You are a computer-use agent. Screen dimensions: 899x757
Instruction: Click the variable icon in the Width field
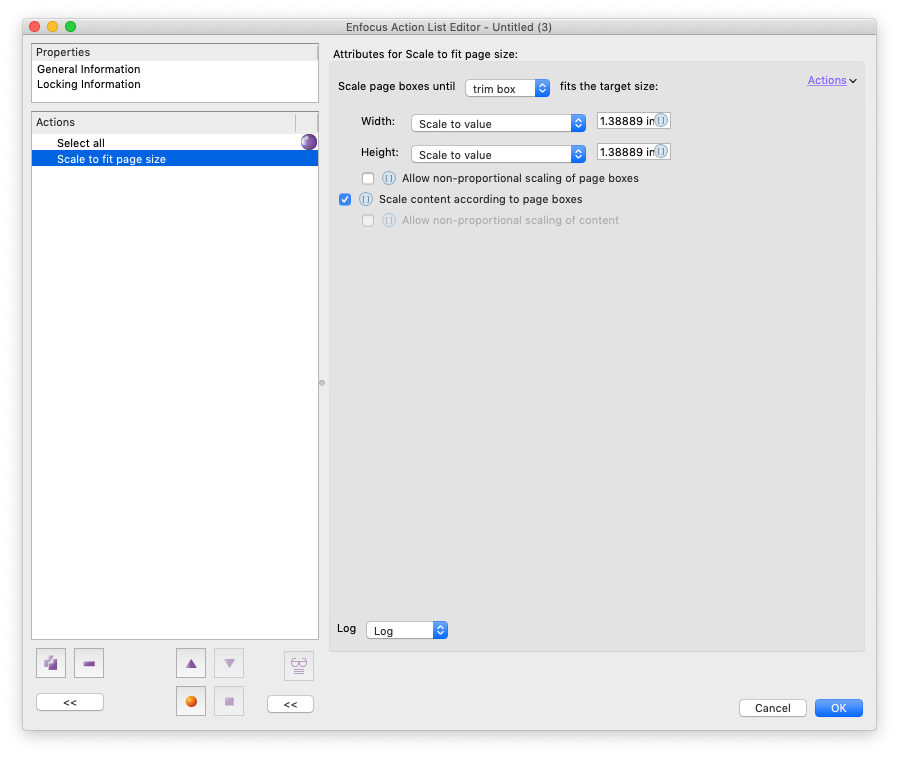(661, 121)
